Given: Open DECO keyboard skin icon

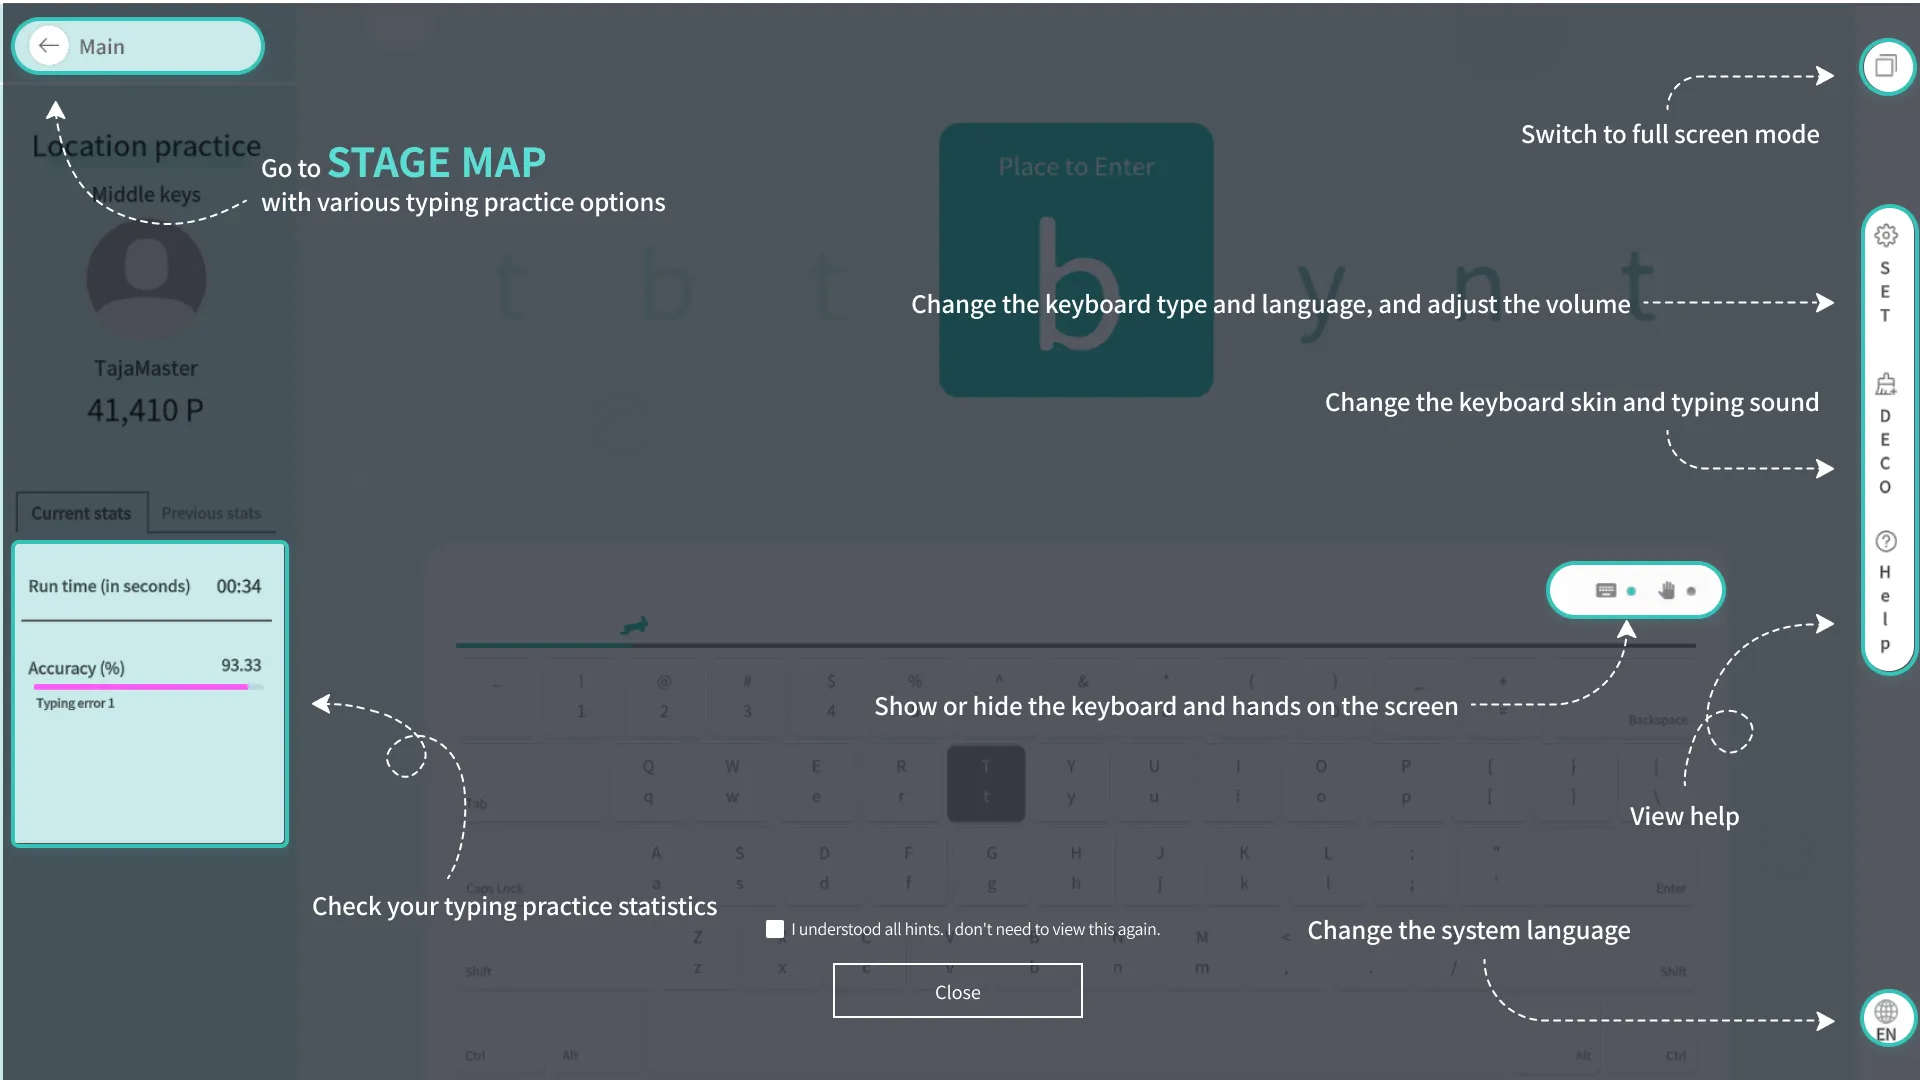Looking at the screenshot, I should pyautogui.click(x=1886, y=385).
